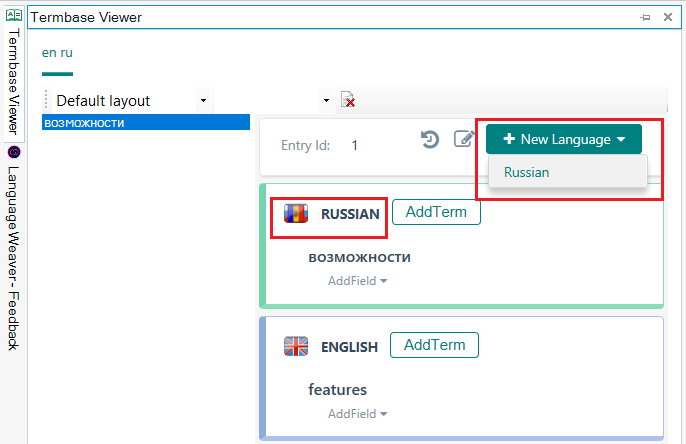Viewport: 686px width, 444px height.
Task: Pin the Termbase Viewer panel
Action: (x=645, y=17)
